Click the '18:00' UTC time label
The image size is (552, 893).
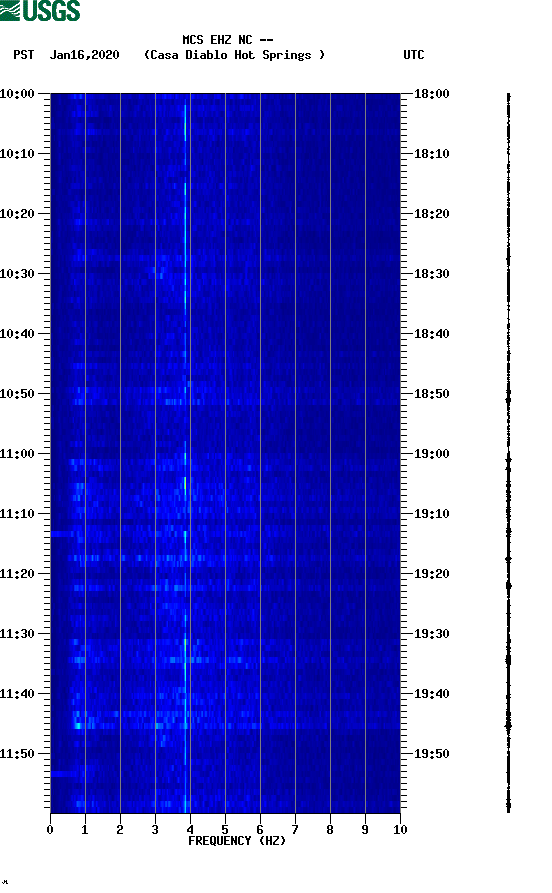click(432, 93)
